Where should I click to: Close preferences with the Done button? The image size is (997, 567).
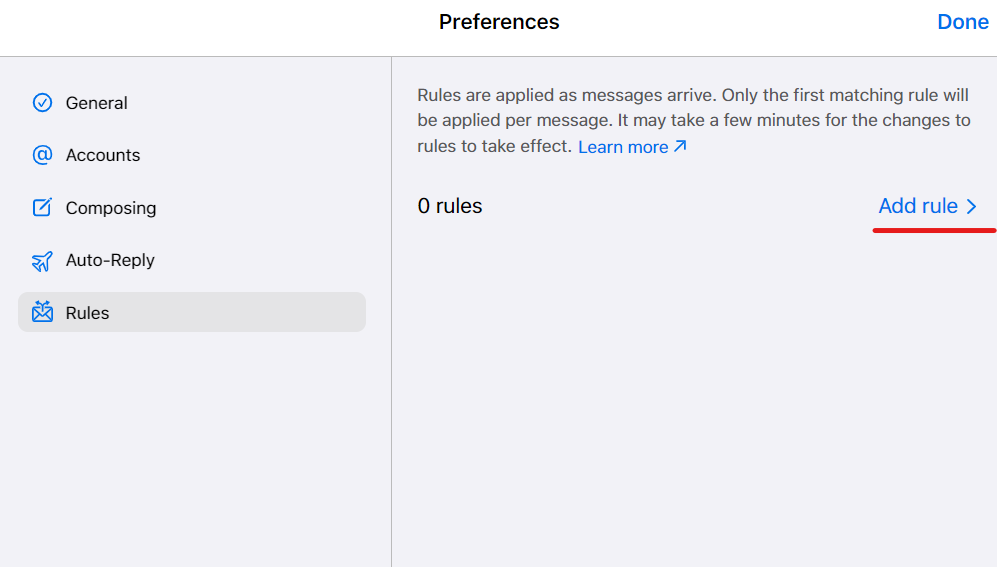[x=963, y=22]
